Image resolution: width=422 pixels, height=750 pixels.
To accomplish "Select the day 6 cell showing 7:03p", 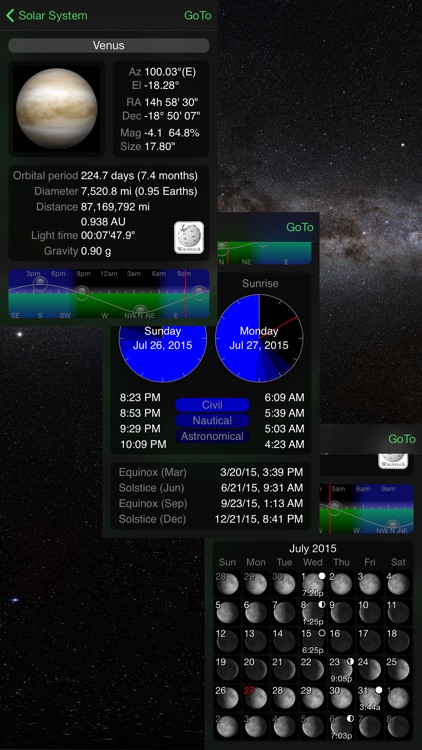I will (x=341, y=727).
